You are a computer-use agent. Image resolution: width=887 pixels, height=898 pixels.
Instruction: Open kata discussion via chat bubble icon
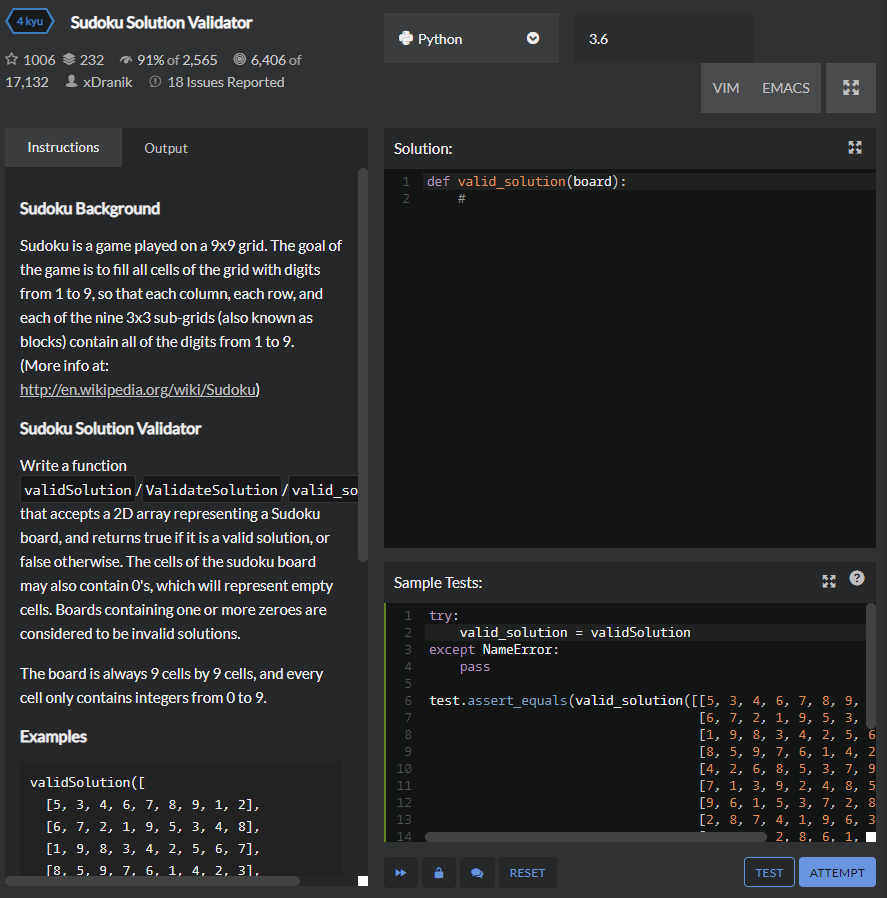tap(477, 872)
